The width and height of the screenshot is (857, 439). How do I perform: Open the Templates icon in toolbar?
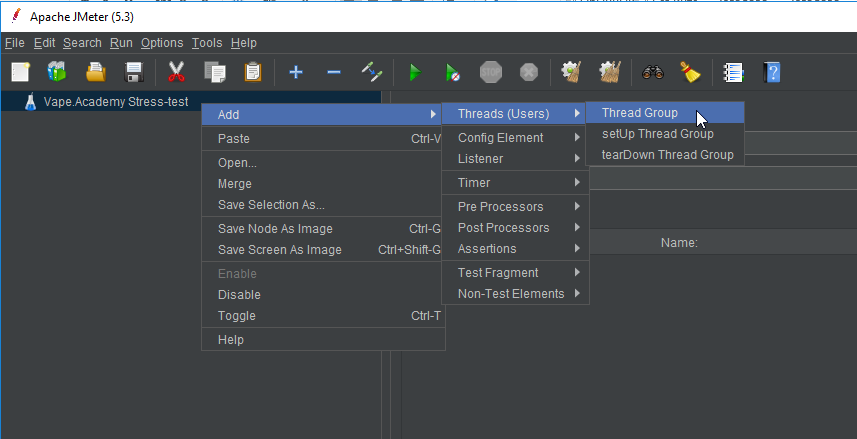pyautogui.click(x=57, y=72)
